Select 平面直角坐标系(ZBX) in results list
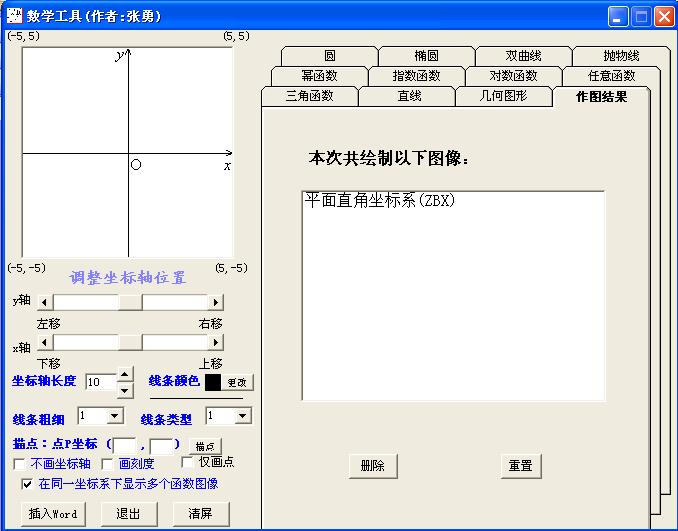 pos(379,200)
